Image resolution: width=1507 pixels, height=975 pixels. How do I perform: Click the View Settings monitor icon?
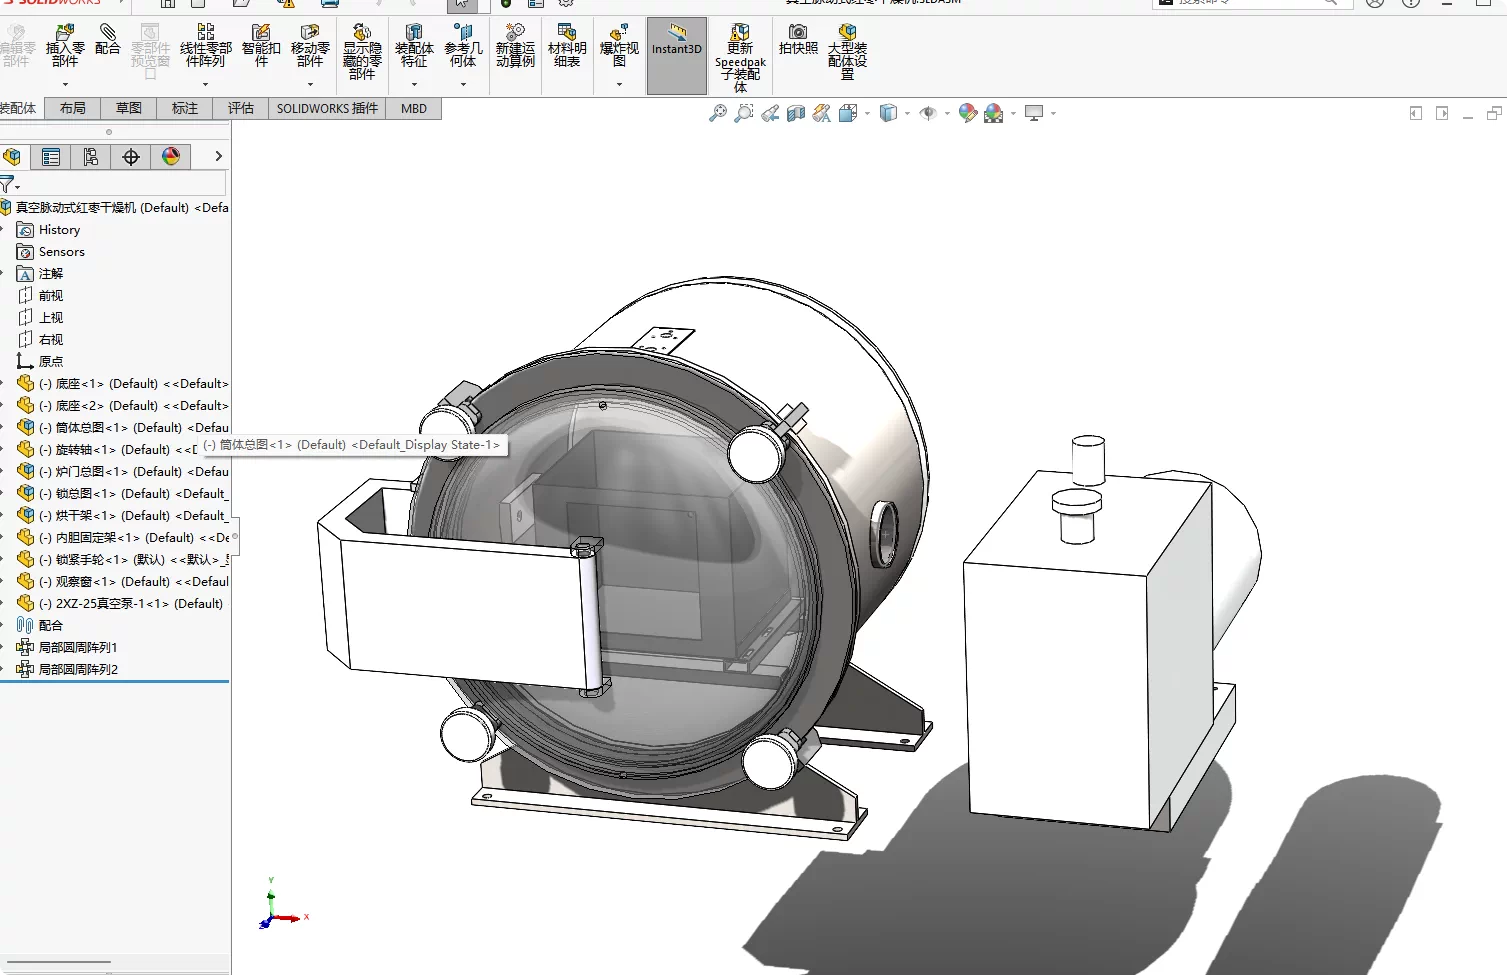click(1034, 113)
